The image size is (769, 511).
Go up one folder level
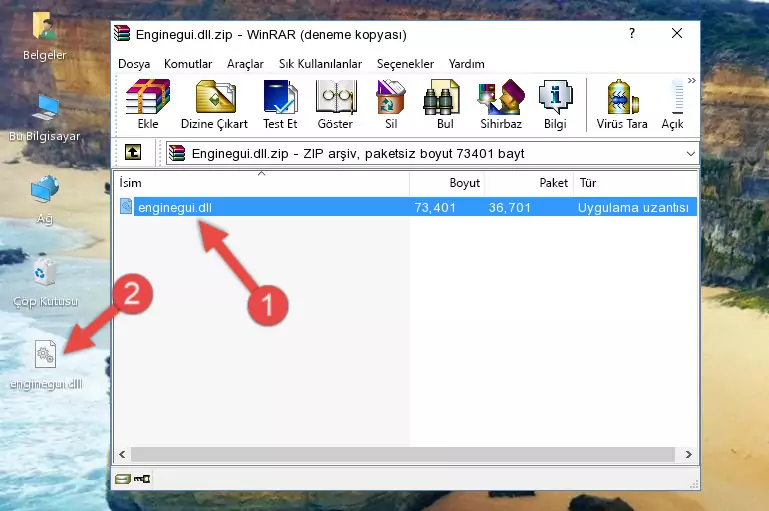(x=133, y=153)
